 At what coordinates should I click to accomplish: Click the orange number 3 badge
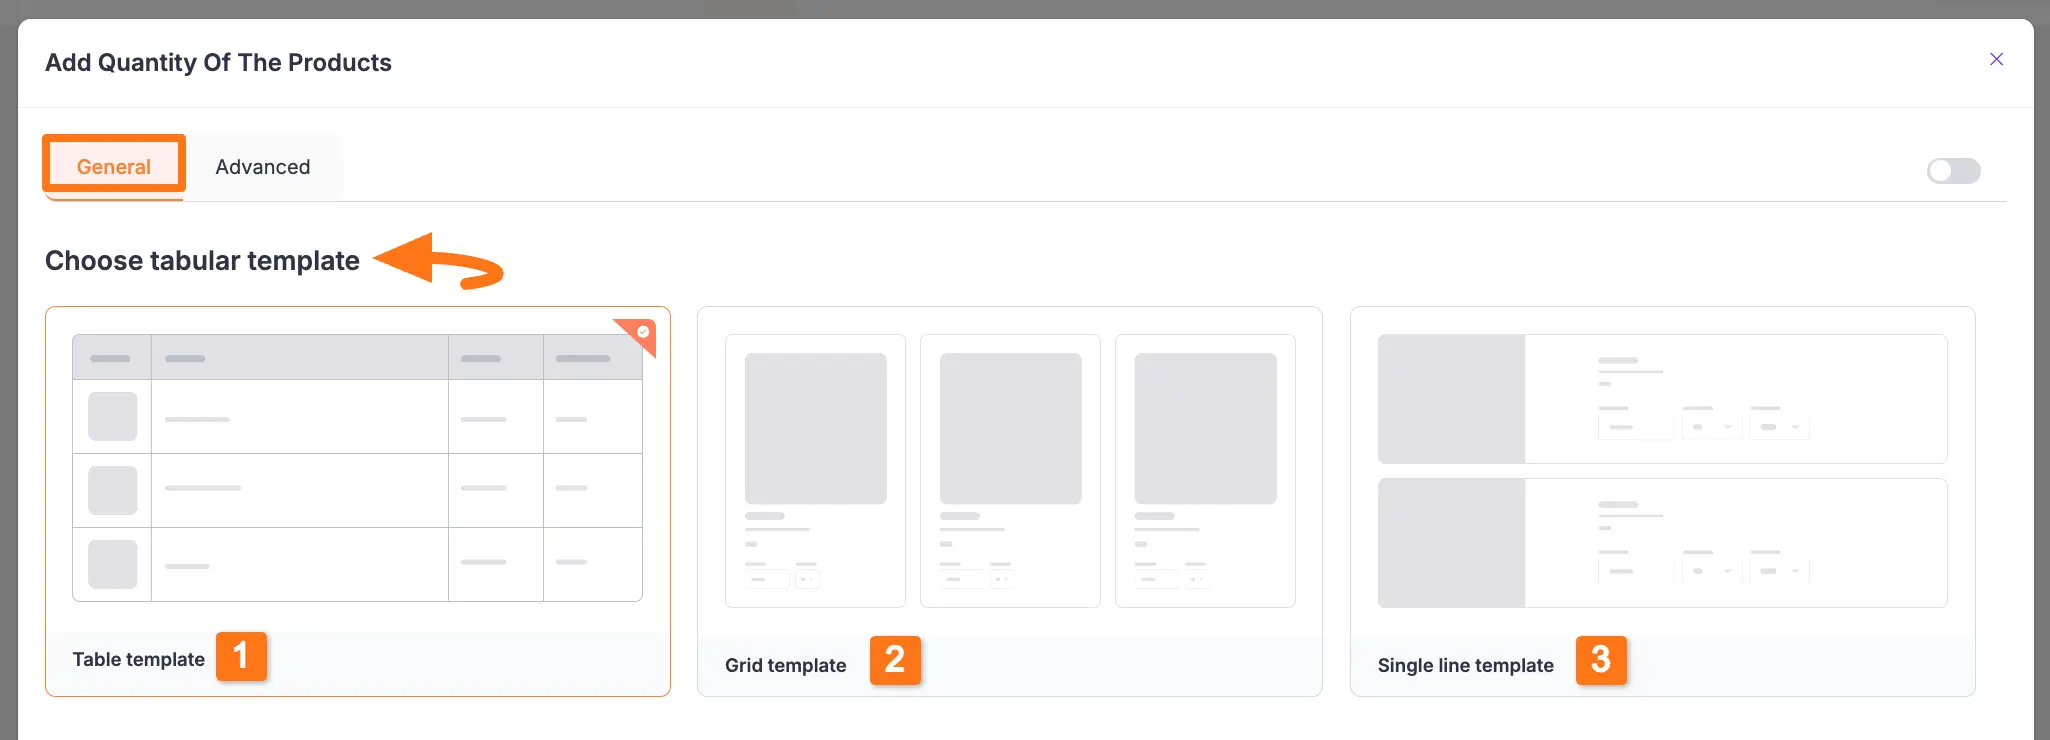tap(1601, 660)
